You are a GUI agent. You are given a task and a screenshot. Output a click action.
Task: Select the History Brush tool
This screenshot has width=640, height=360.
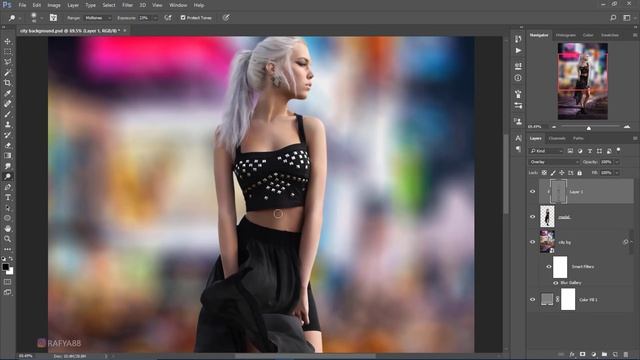click(7, 135)
